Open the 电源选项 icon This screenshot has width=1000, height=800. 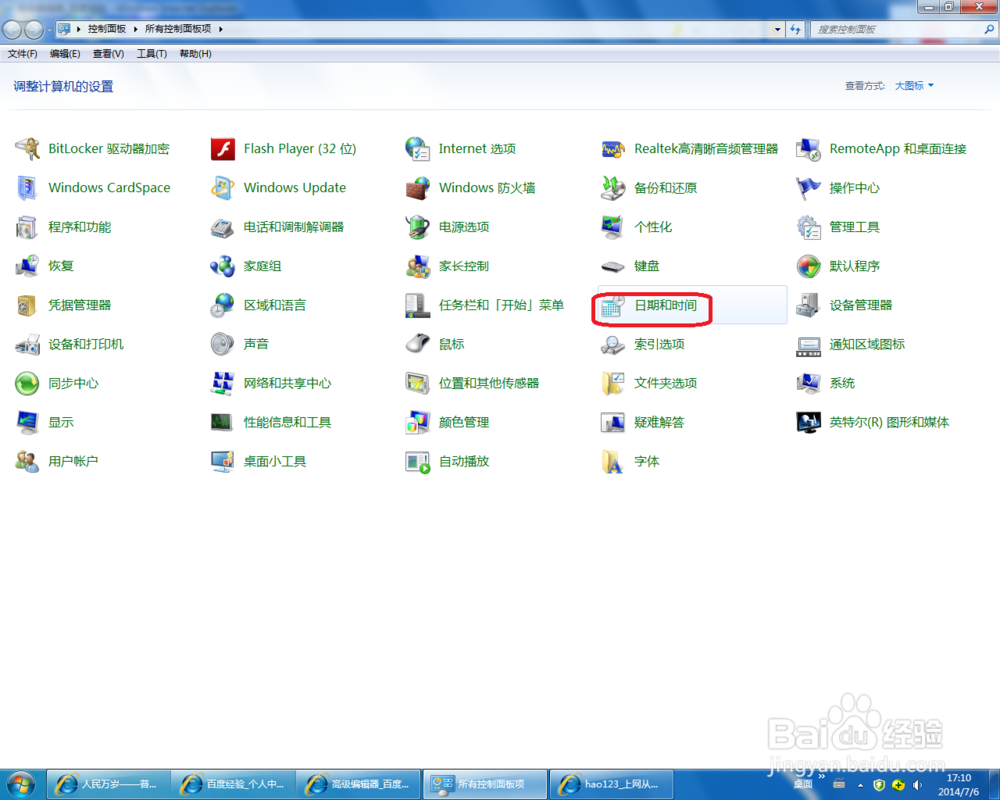click(x=418, y=227)
